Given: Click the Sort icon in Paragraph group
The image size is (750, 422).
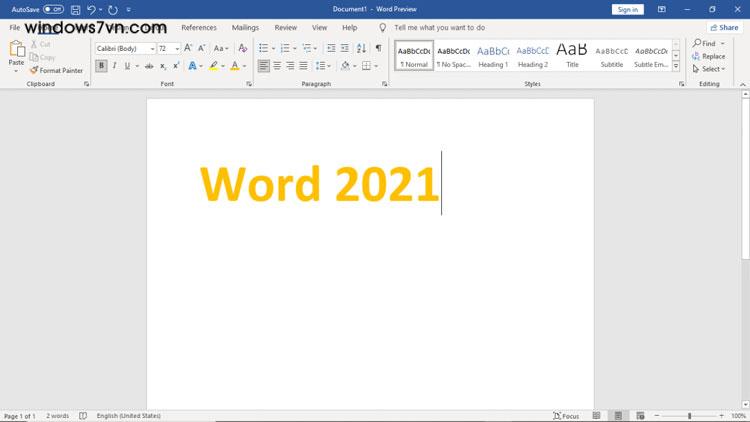Looking at the screenshot, I should 362,48.
